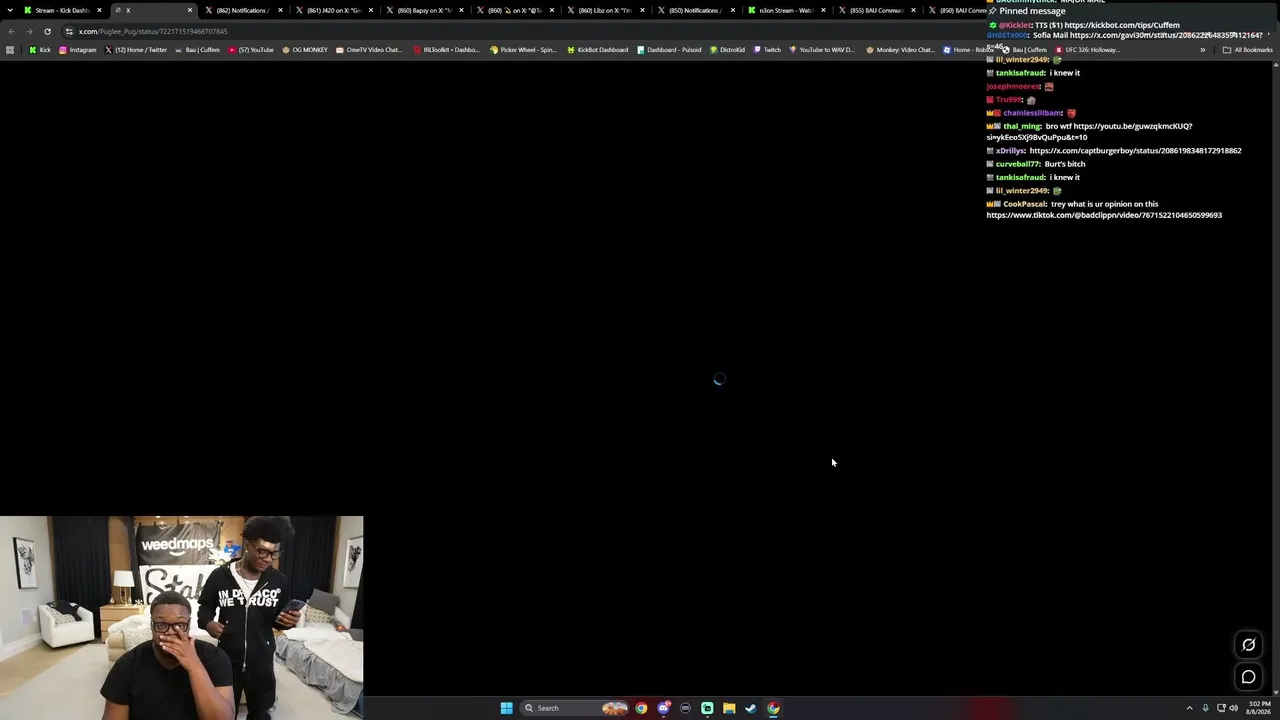Open the apps grid in bookmarks bar
The width and height of the screenshot is (1280, 720).
point(11,50)
